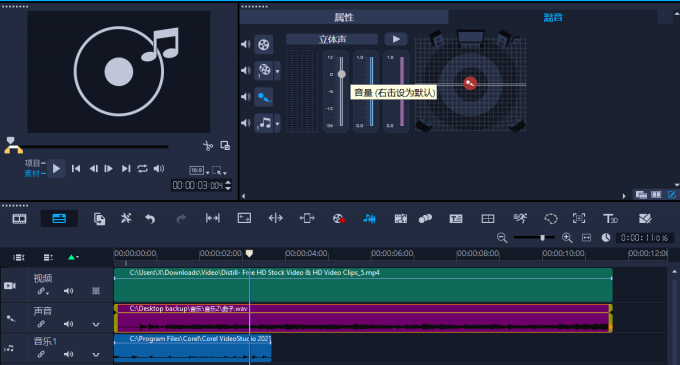Mute the music track speaker in mixer
This screenshot has height=365, width=680.
point(246,123)
